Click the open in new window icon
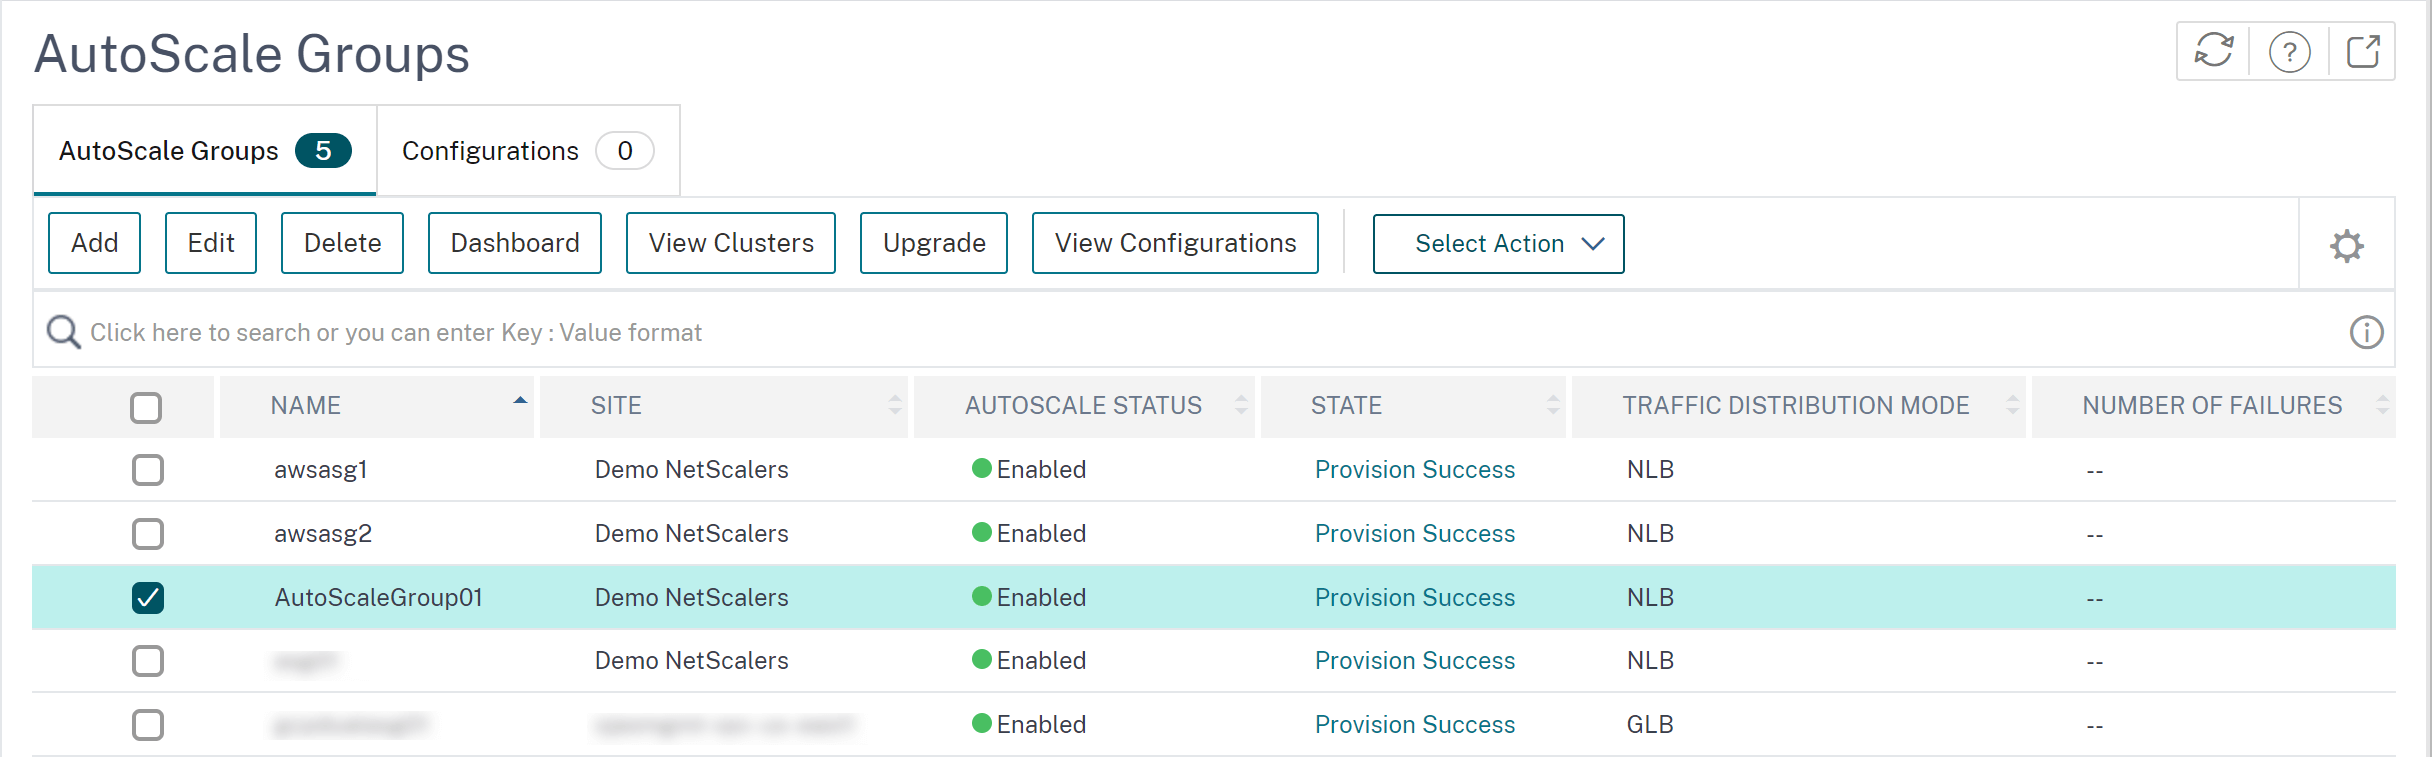This screenshot has width=2432, height=757. pos(2363,51)
